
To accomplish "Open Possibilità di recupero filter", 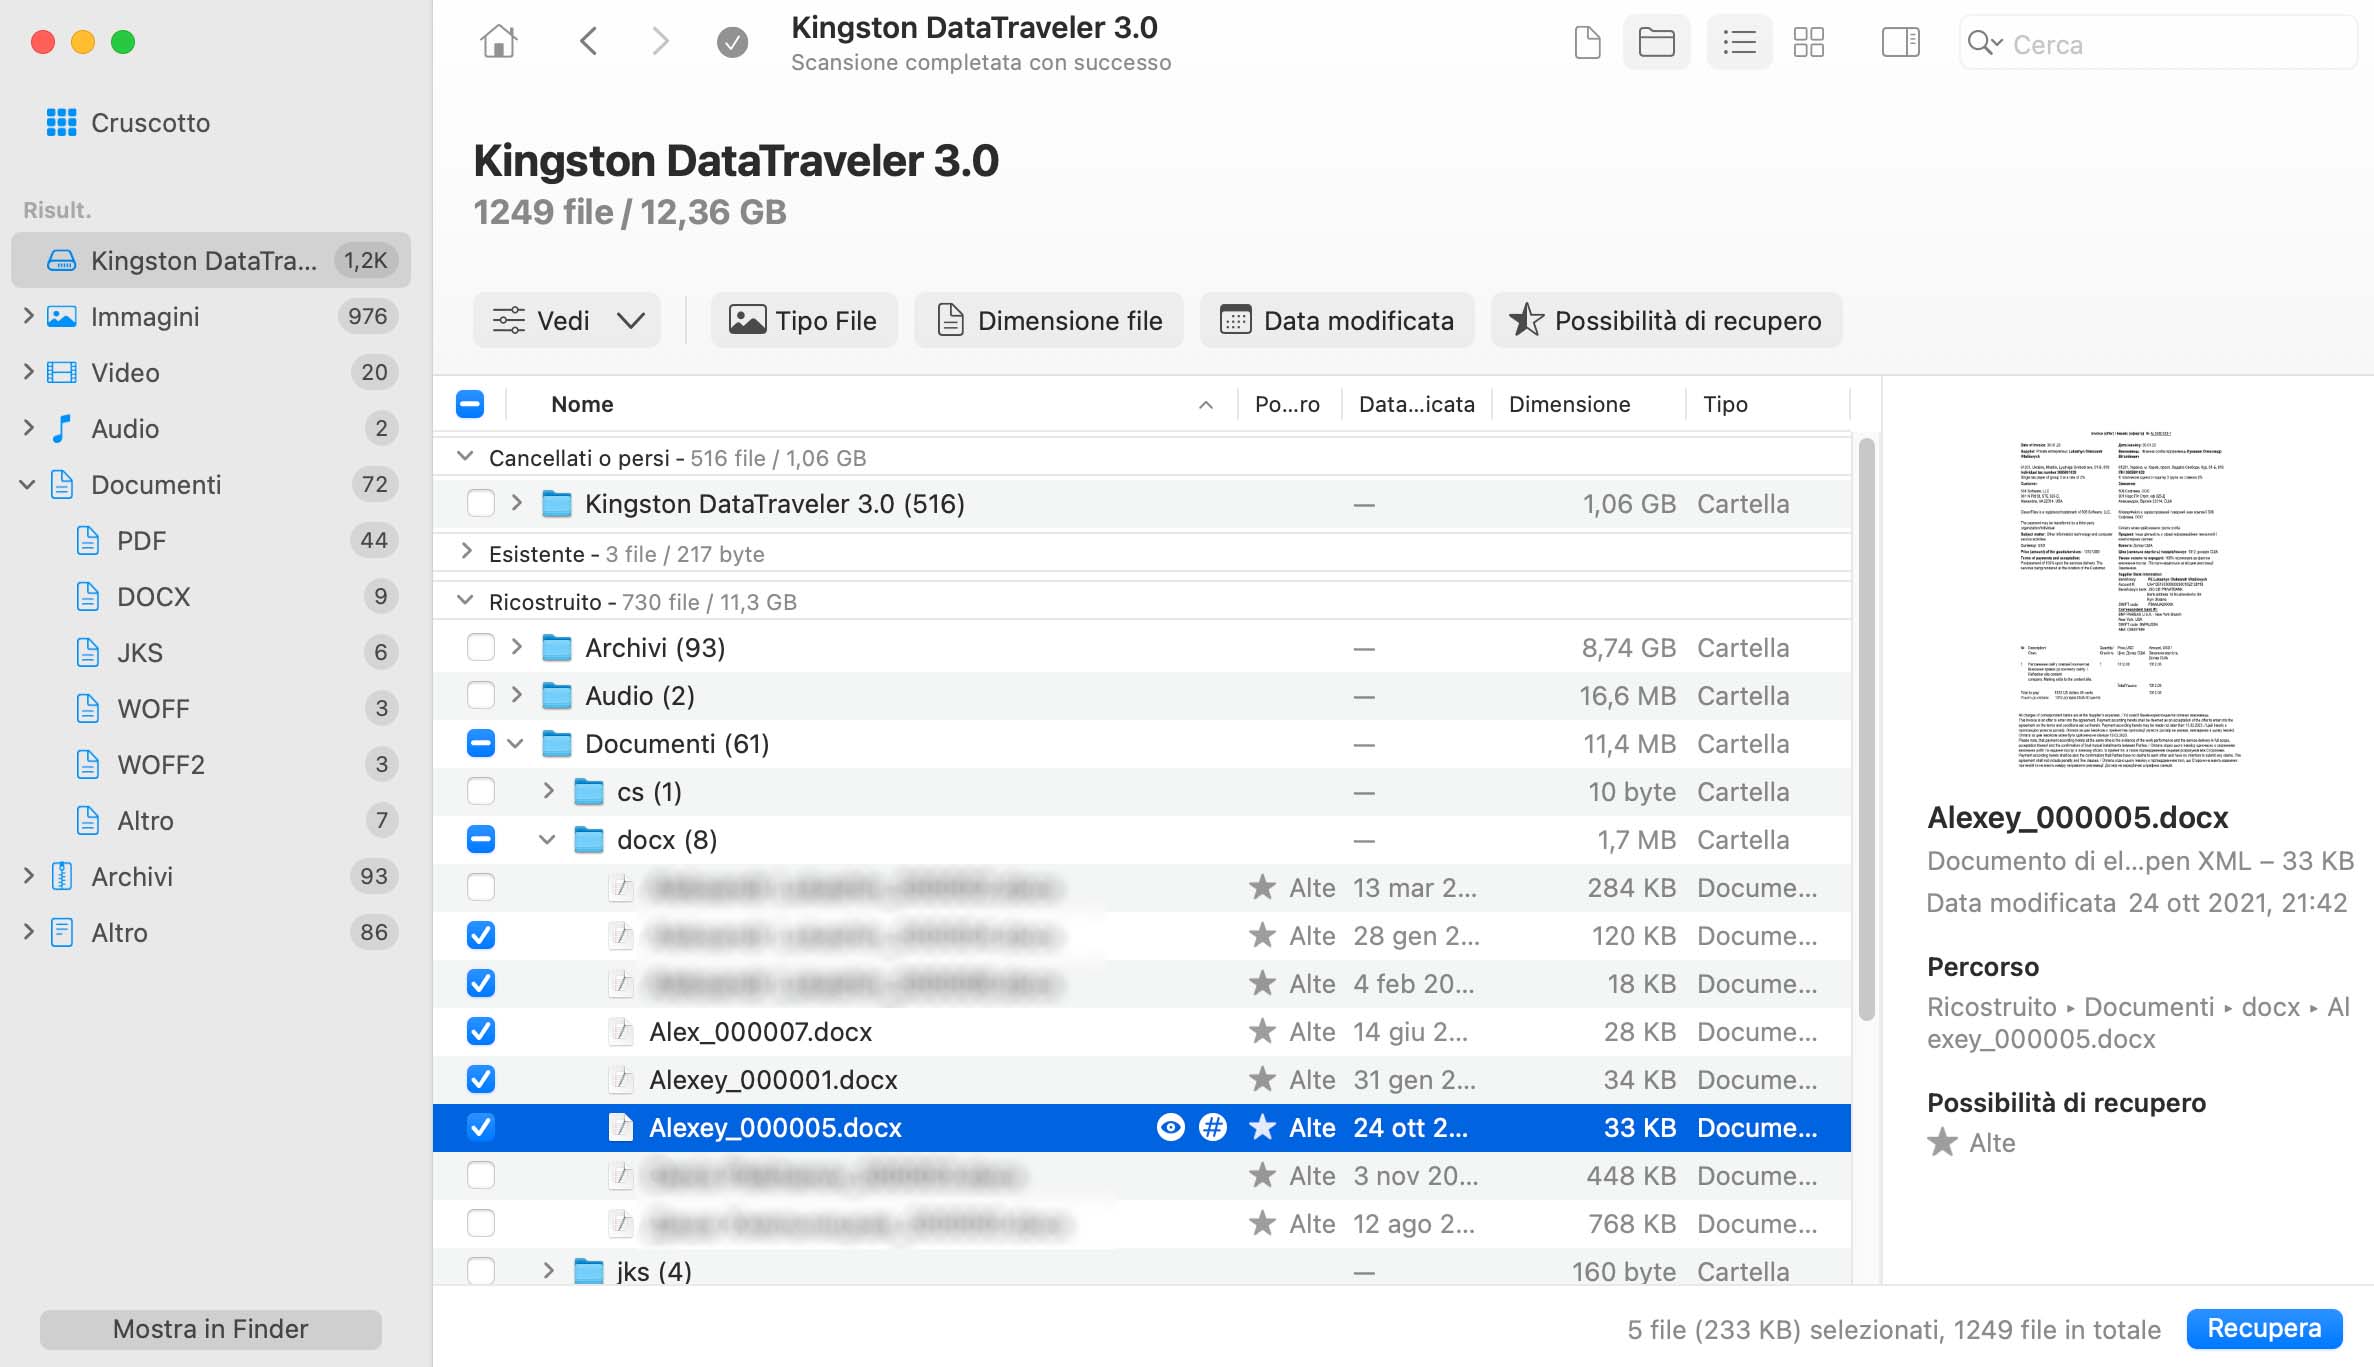I will 1666,320.
